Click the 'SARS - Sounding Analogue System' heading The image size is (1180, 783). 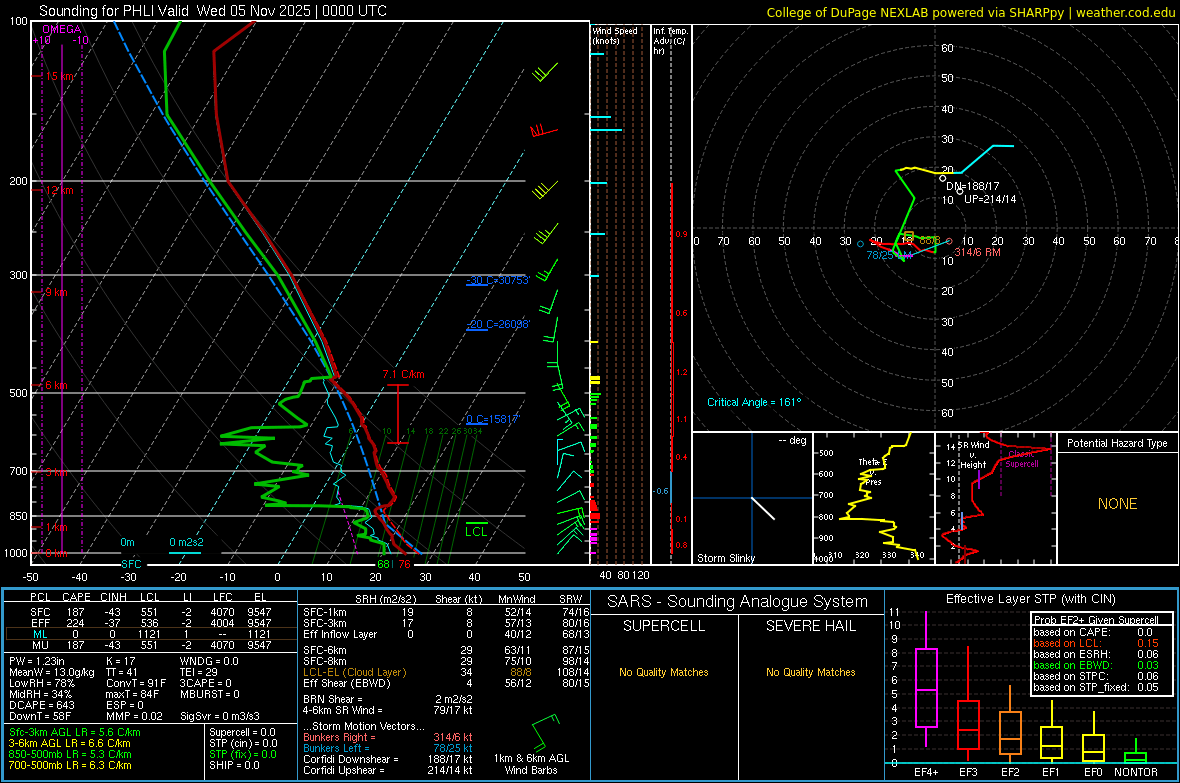point(738,602)
